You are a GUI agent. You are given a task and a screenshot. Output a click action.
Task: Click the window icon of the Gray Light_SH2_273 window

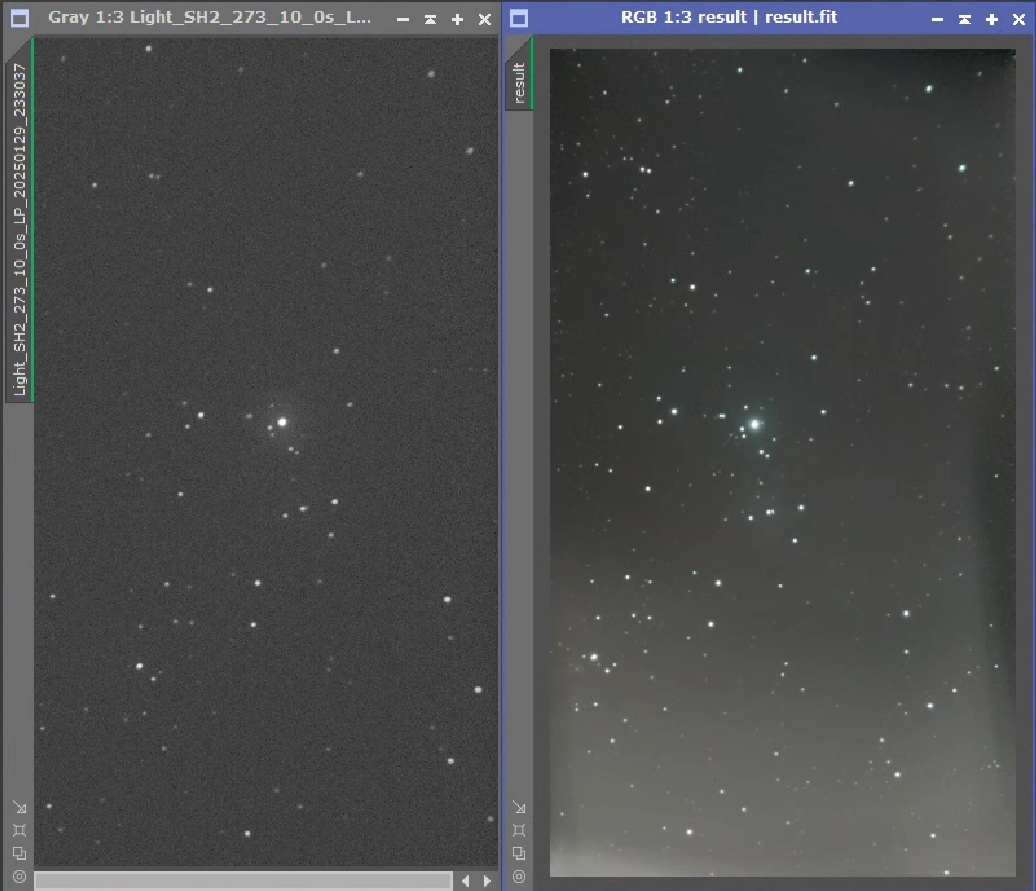(x=20, y=18)
